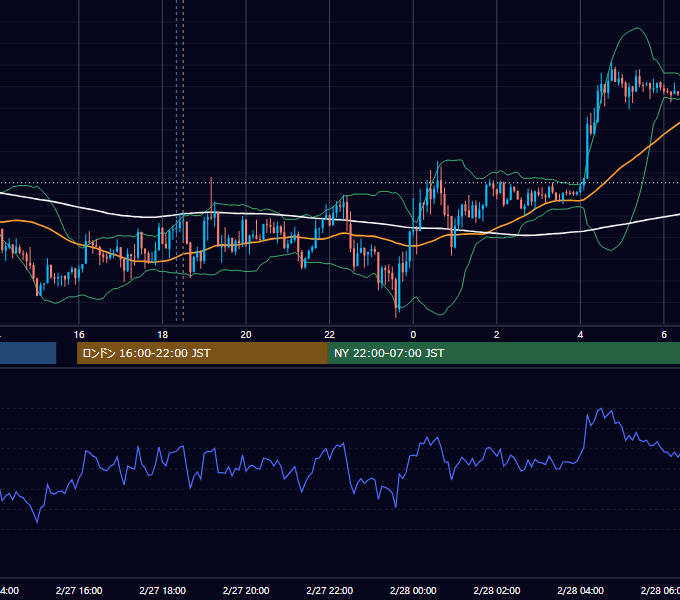Click date label 2/28 04:00
Viewport: 680px width, 600px height.
click(x=580, y=591)
